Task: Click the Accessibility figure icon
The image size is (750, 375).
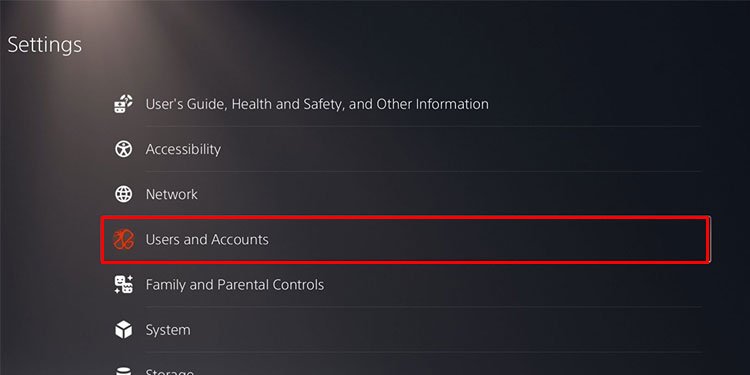Action: pyautogui.click(x=123, y=149)
